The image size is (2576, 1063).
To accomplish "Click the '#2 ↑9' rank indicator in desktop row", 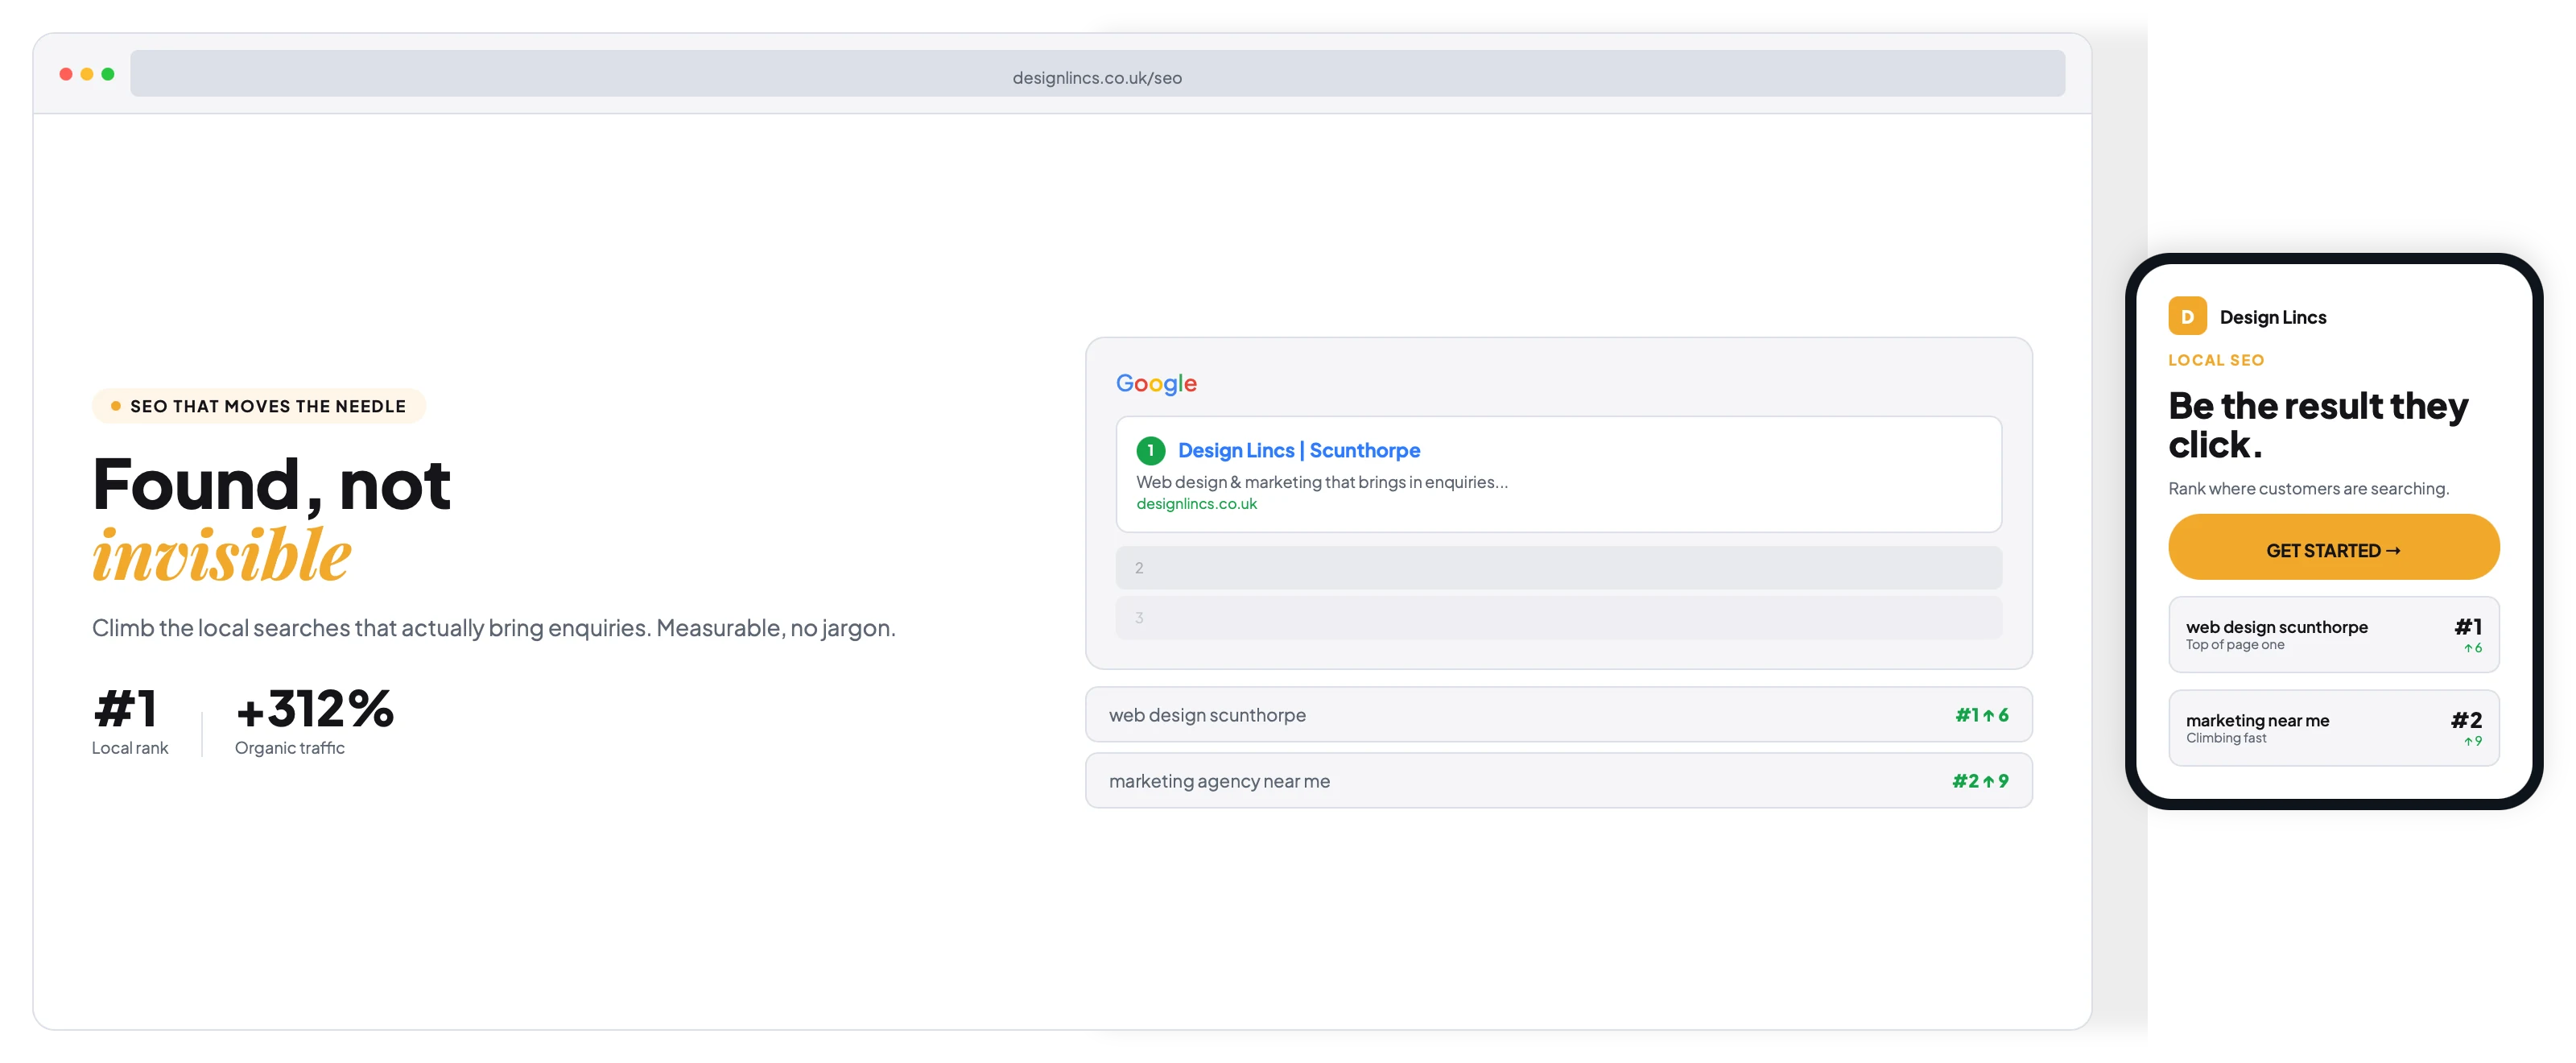I will click(x=1980, y=781).
